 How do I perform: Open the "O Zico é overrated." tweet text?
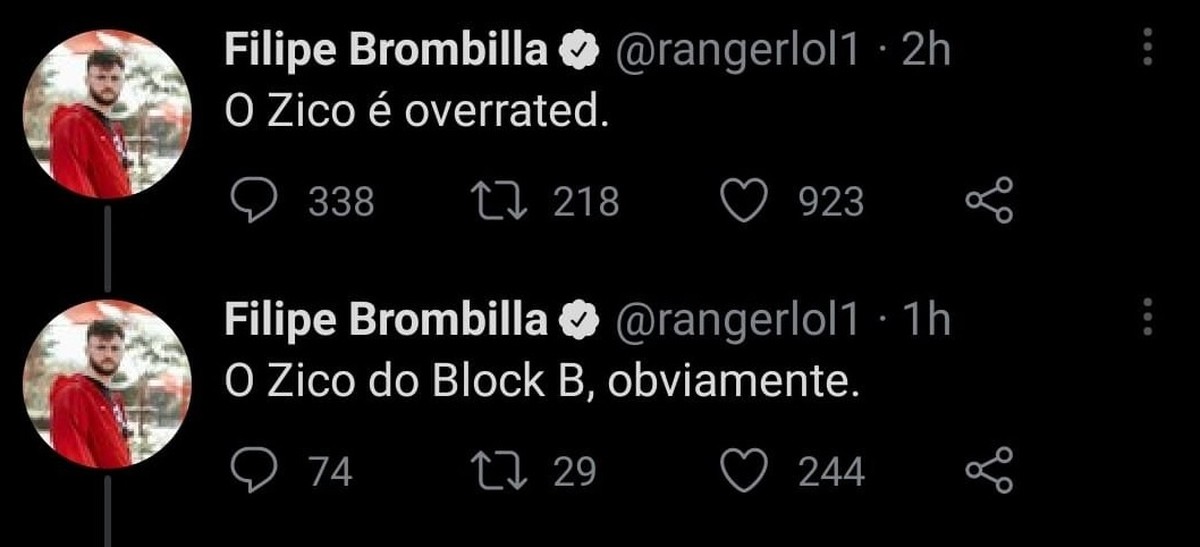pos(416,114)
